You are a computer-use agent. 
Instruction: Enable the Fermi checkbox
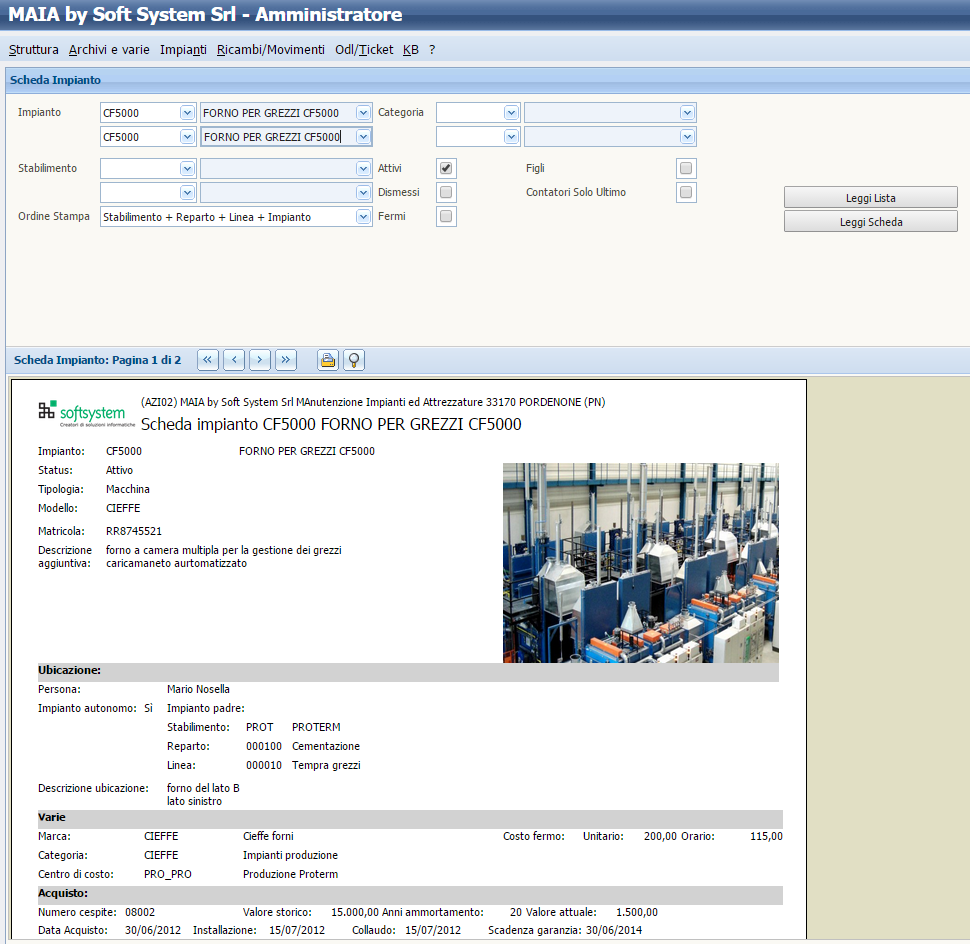pos(446,217)
